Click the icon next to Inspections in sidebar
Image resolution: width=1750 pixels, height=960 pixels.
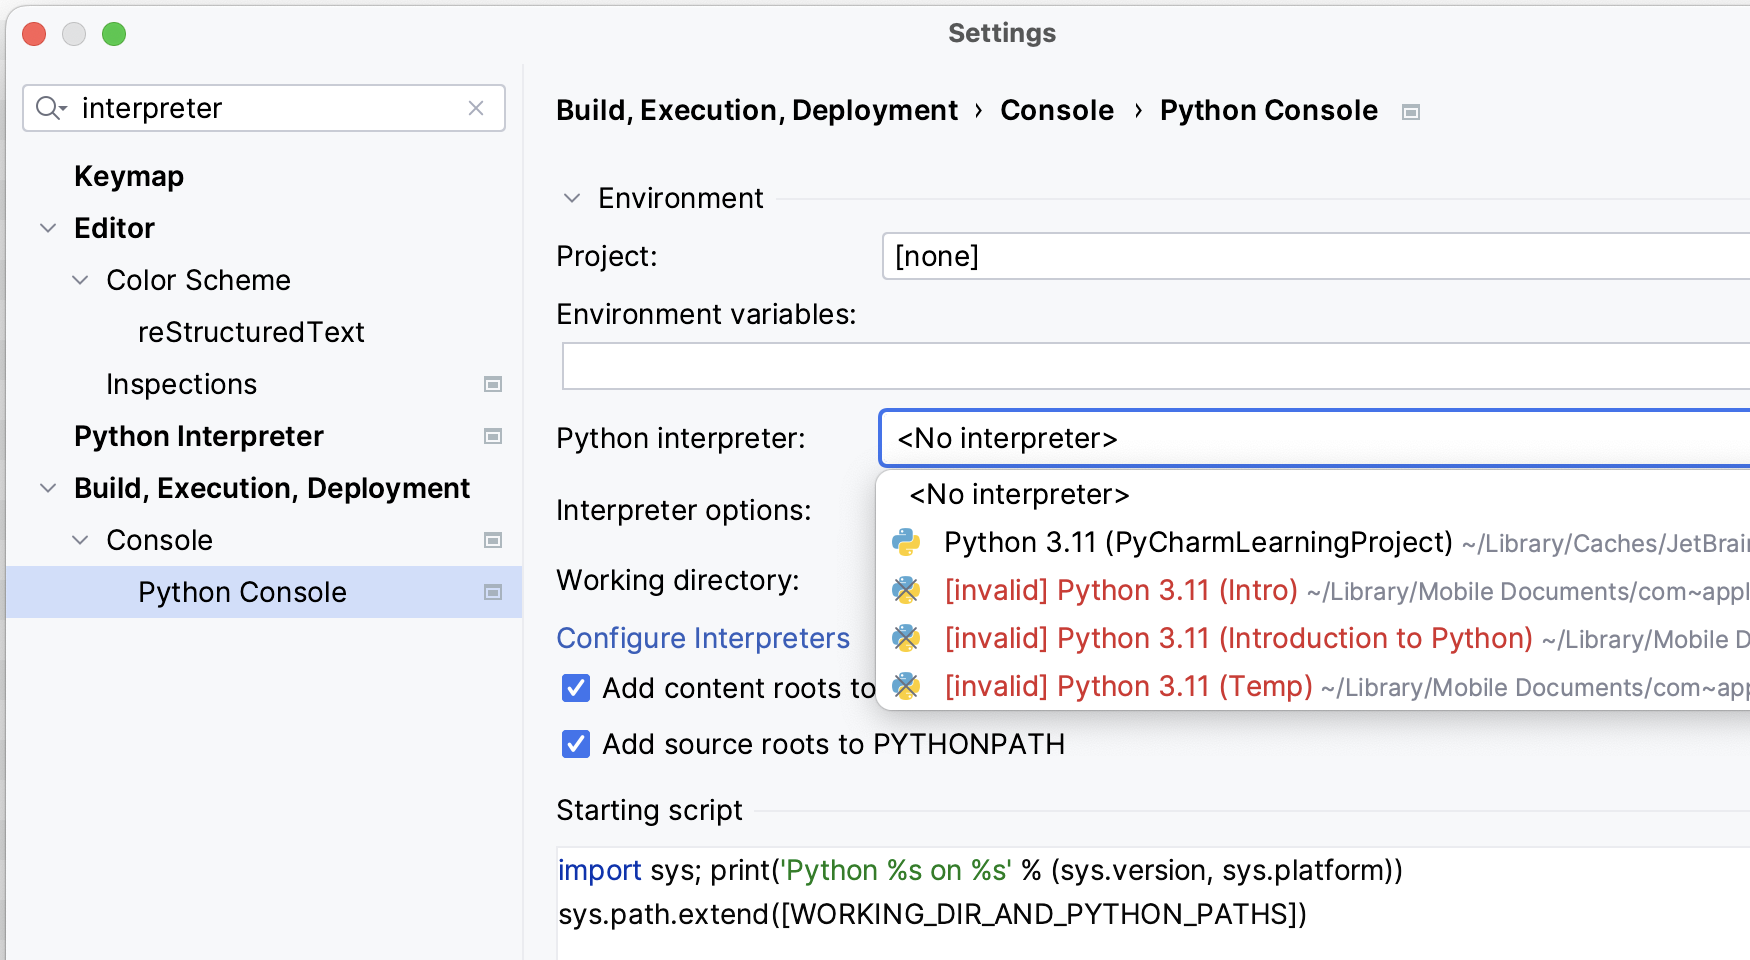coord(492,384)
